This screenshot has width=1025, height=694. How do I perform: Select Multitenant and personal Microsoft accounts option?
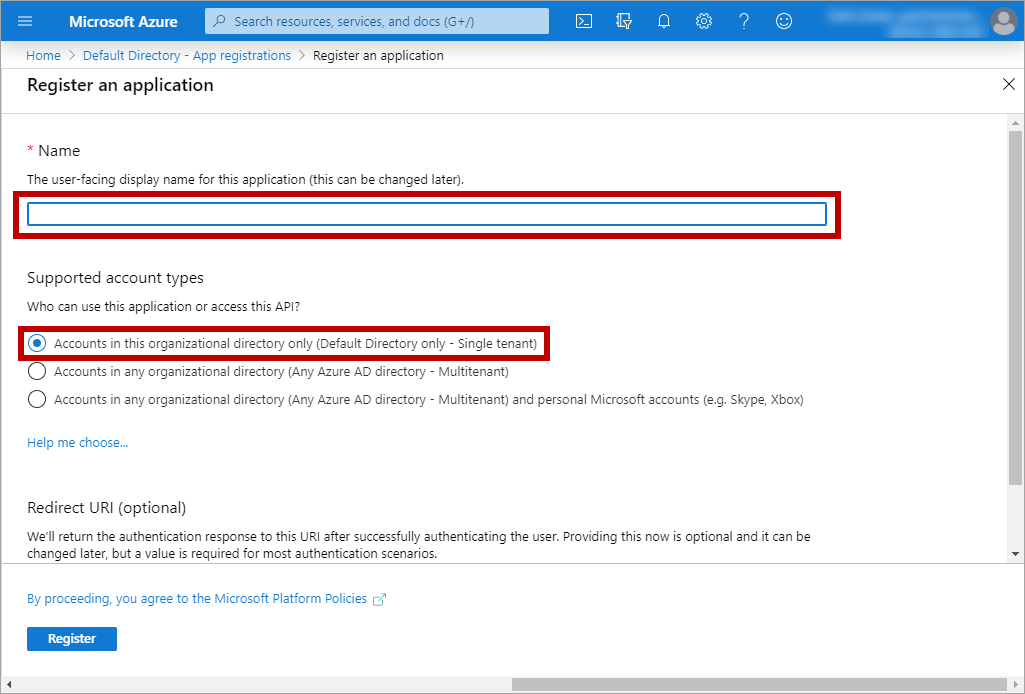pyautogui.click(x=416, y=399)
